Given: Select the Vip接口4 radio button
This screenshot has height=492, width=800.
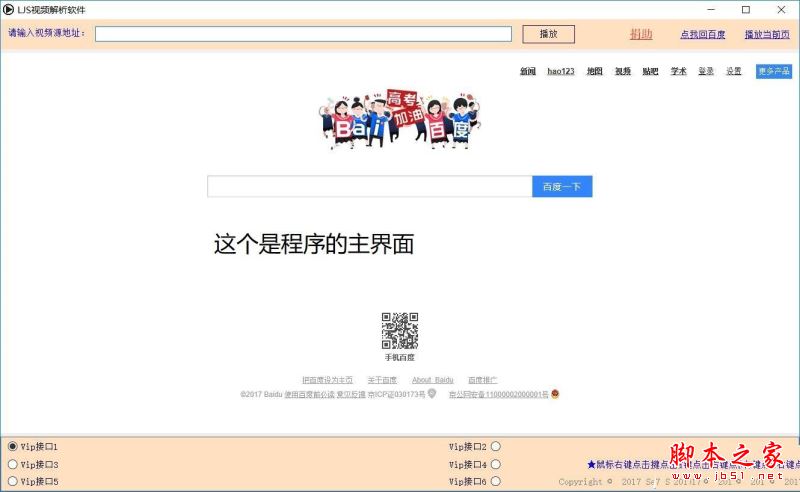Looking at the screenshot, I should click(x=495, y=464).
